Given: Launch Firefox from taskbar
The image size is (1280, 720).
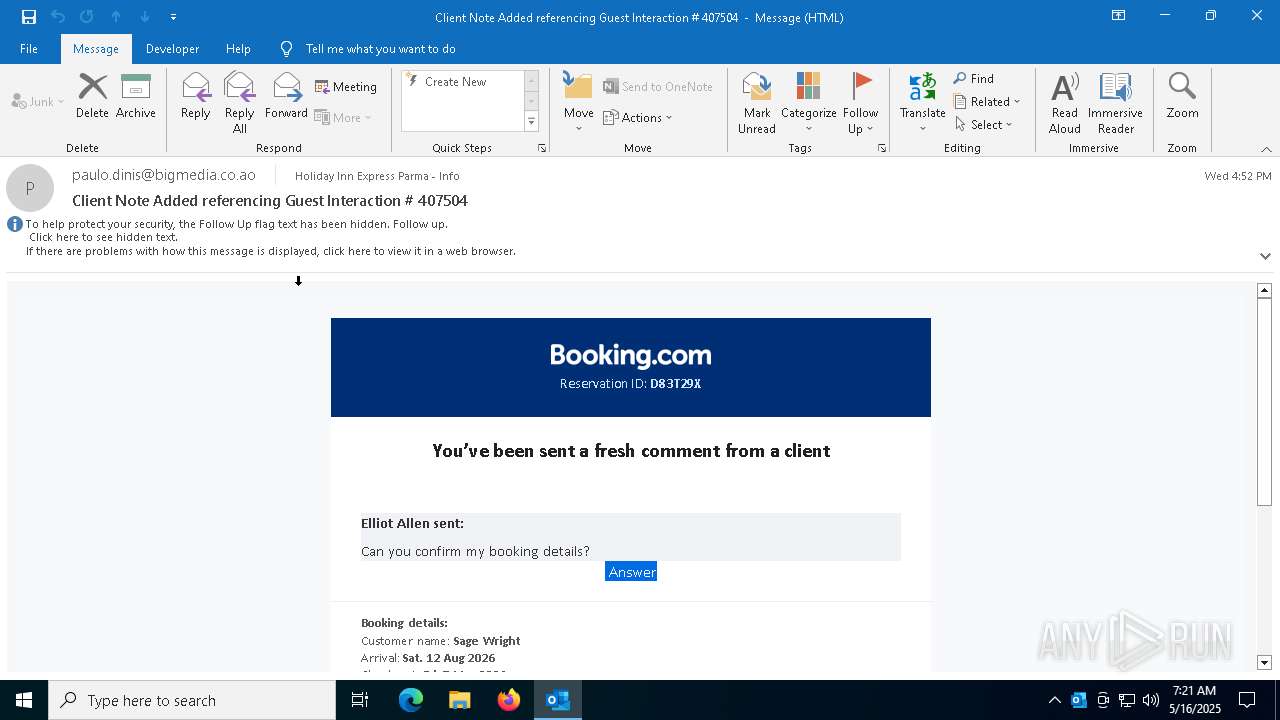Looking at the screenshot, I should pyautogui.click(x=509, y=700).
